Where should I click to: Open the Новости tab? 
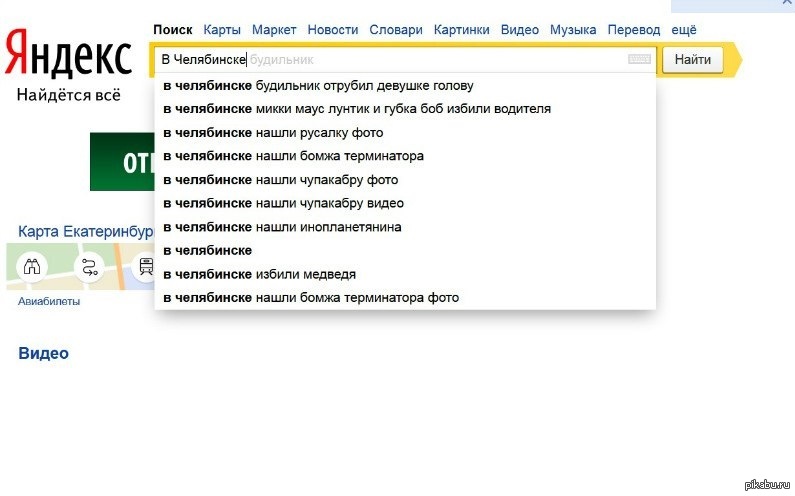(x=332, y=30)
